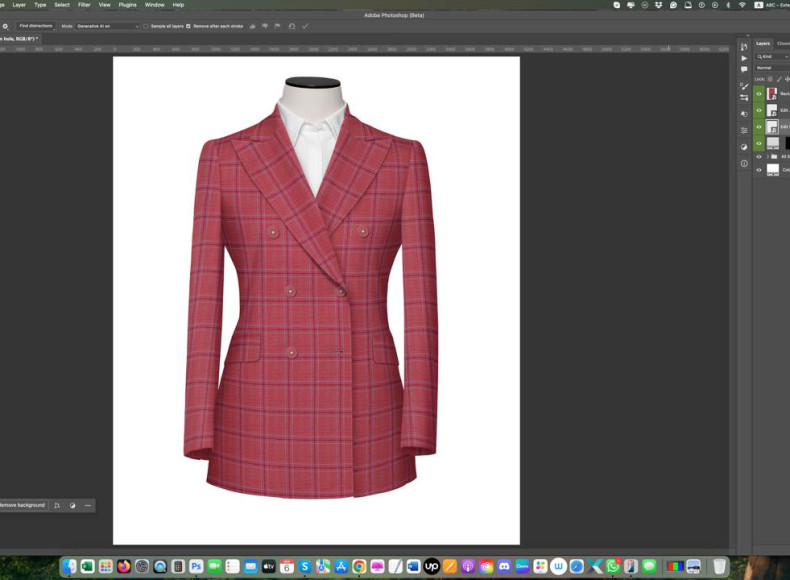790x580 pixels.
Task: Switch to the Channels panel tab
Action: [783, 44]
